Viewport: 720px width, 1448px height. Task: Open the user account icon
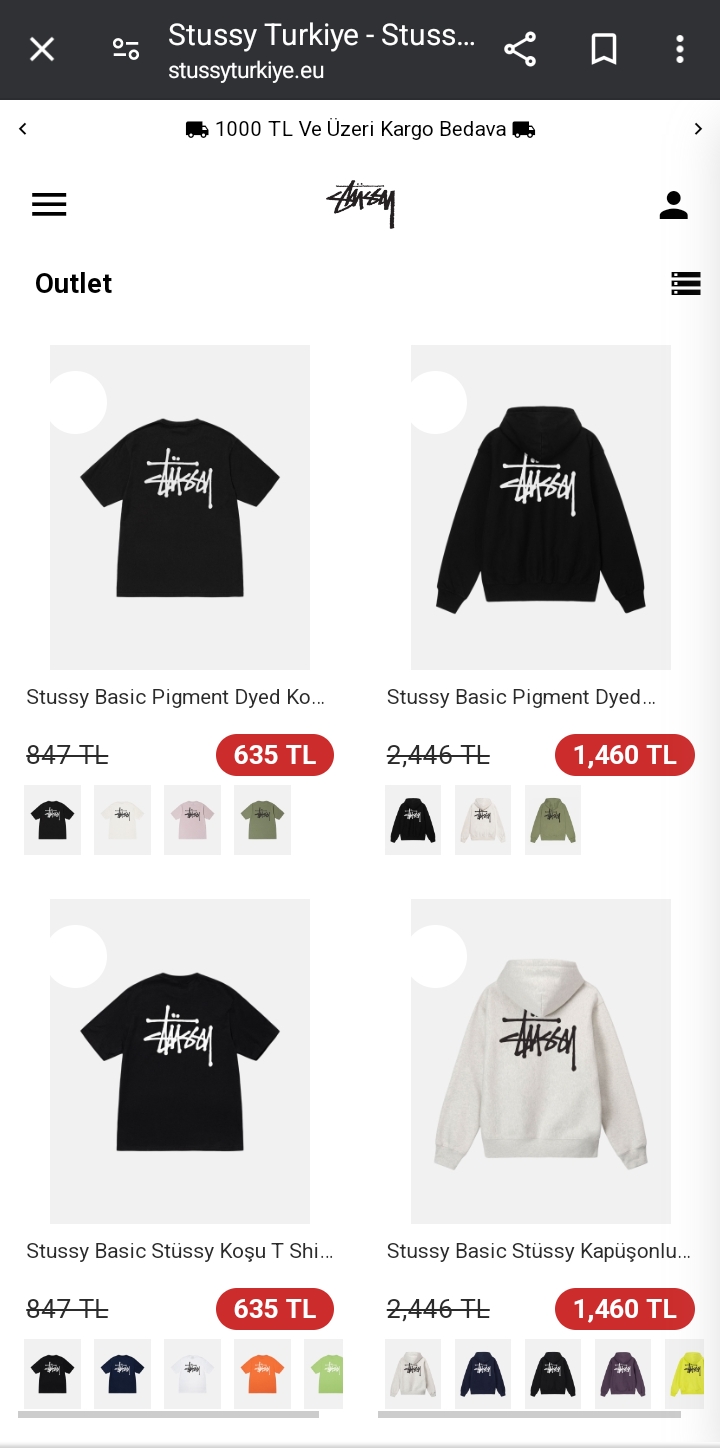[674, 205]
